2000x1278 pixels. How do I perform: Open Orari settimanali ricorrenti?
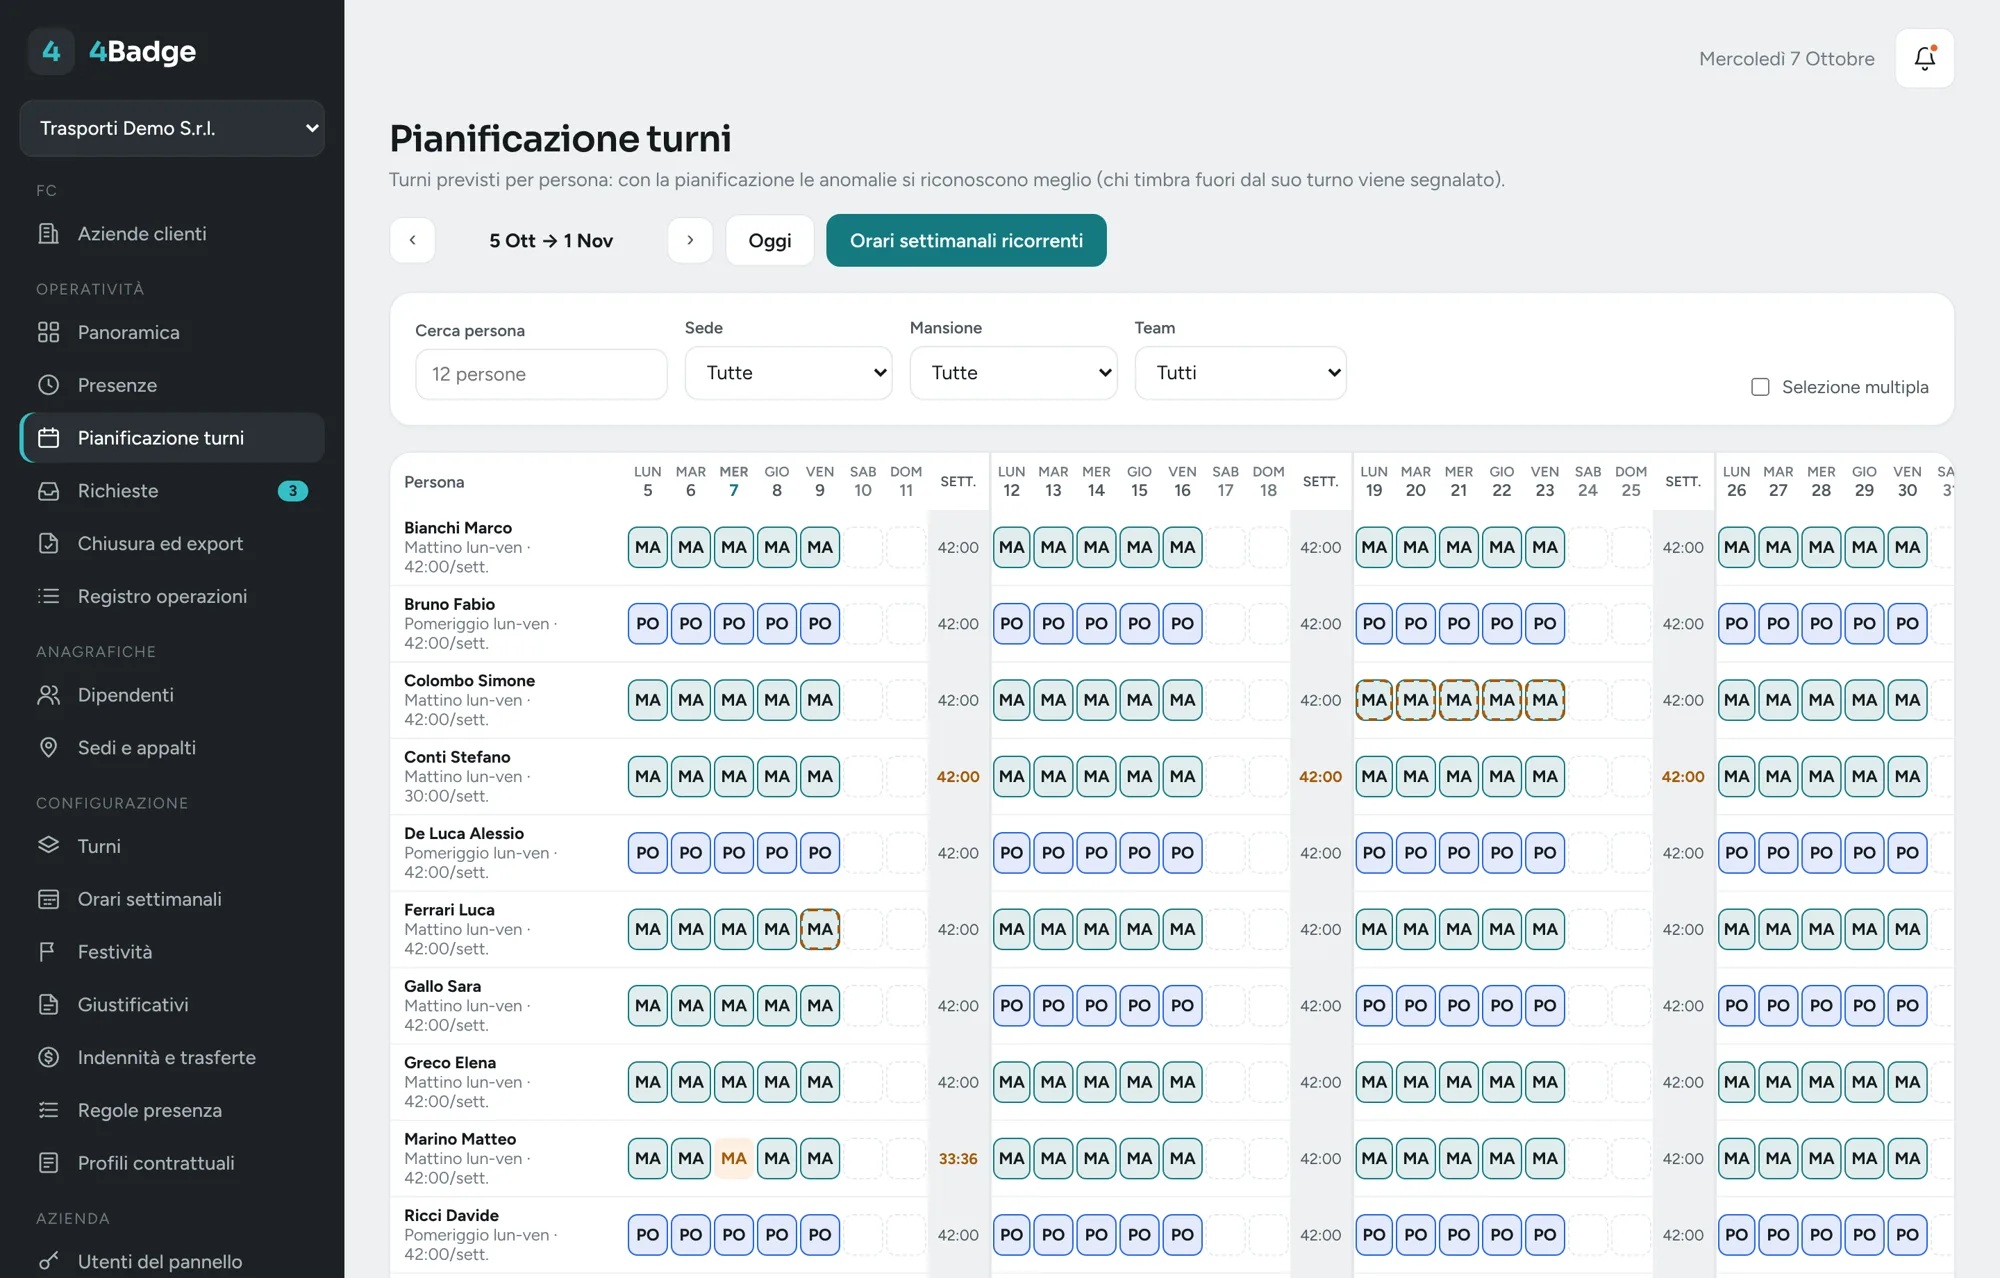966,240
